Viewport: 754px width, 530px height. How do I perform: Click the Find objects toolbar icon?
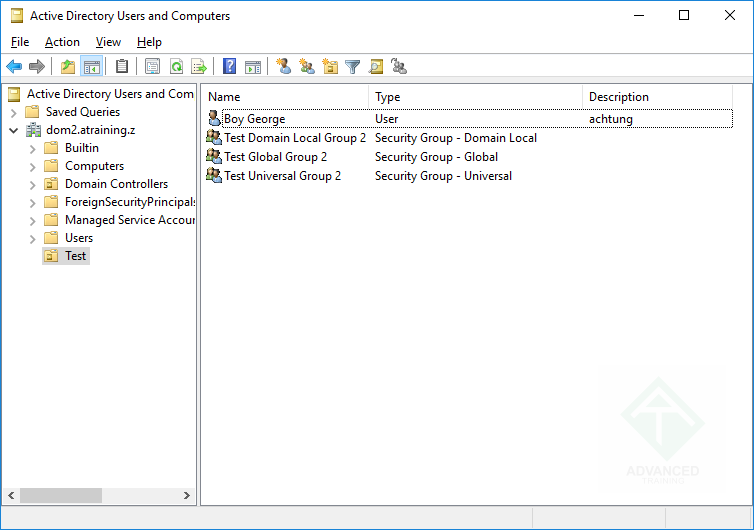point(376,67)
